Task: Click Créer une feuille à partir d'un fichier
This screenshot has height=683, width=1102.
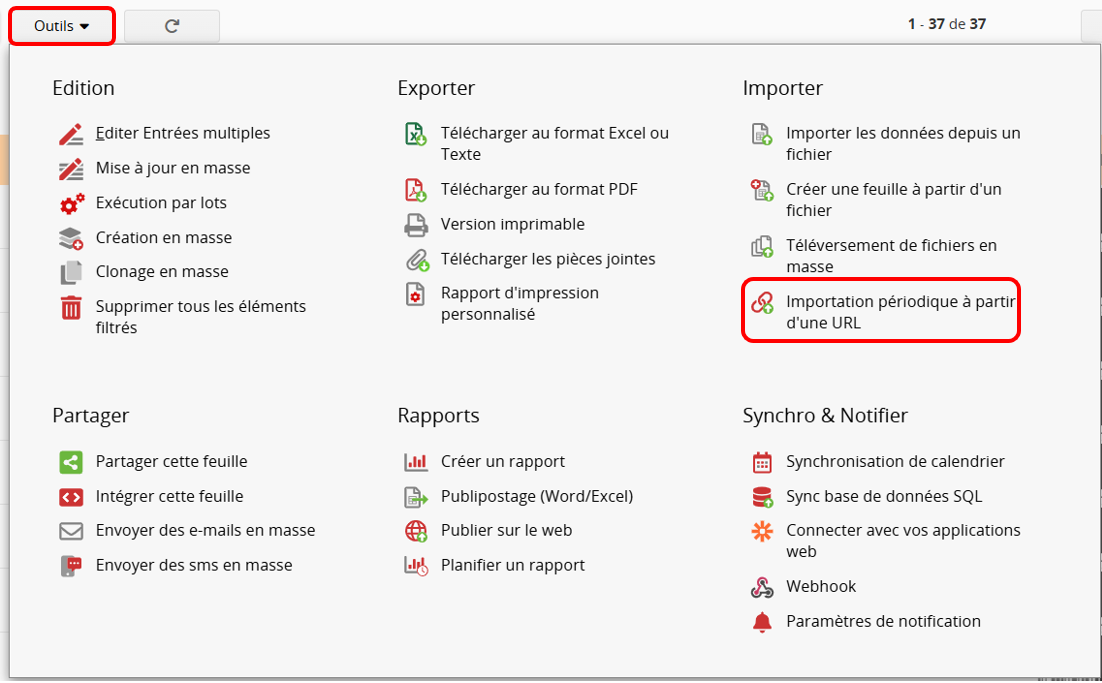Action: click(893, 200)
